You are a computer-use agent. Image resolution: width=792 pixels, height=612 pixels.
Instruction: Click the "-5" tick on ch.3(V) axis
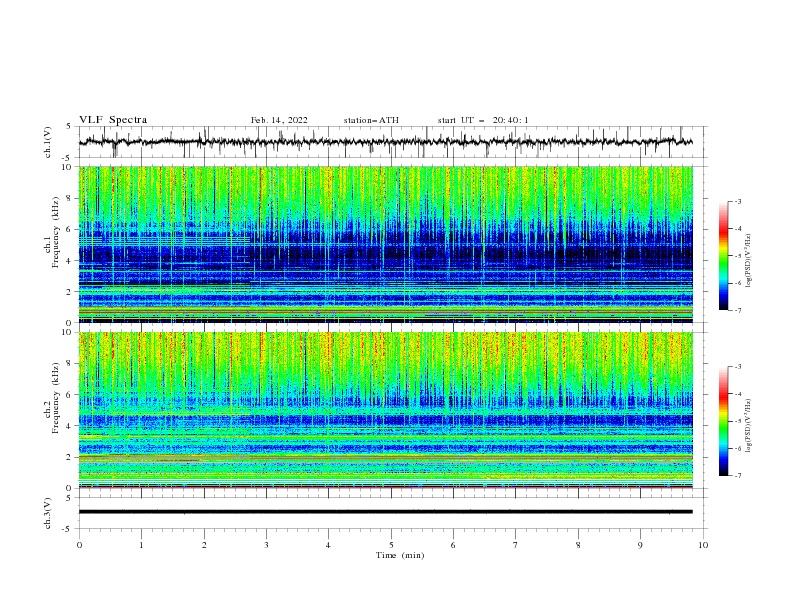tap(68, 529)
